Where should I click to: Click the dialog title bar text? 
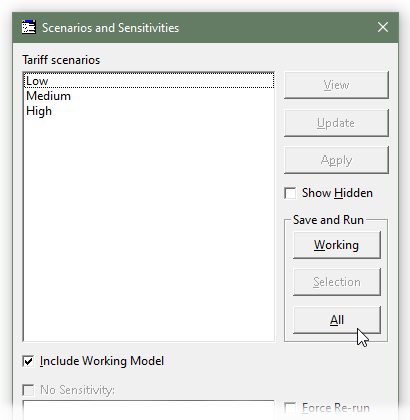[x=110, y=28]
